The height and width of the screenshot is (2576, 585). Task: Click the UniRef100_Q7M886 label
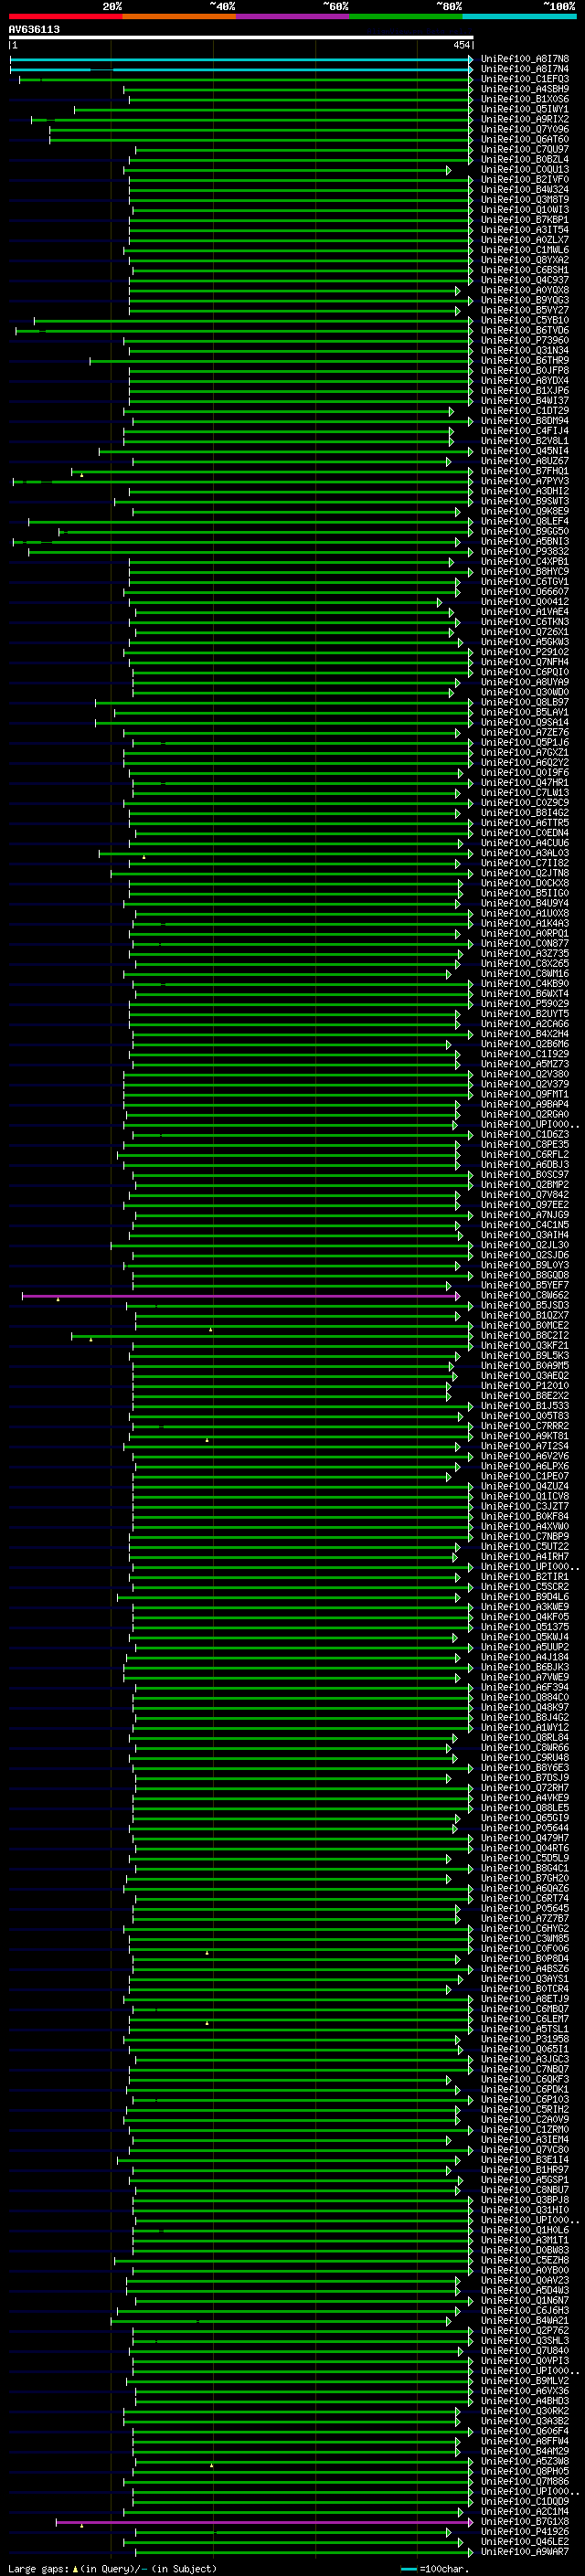pos(525,2482)
